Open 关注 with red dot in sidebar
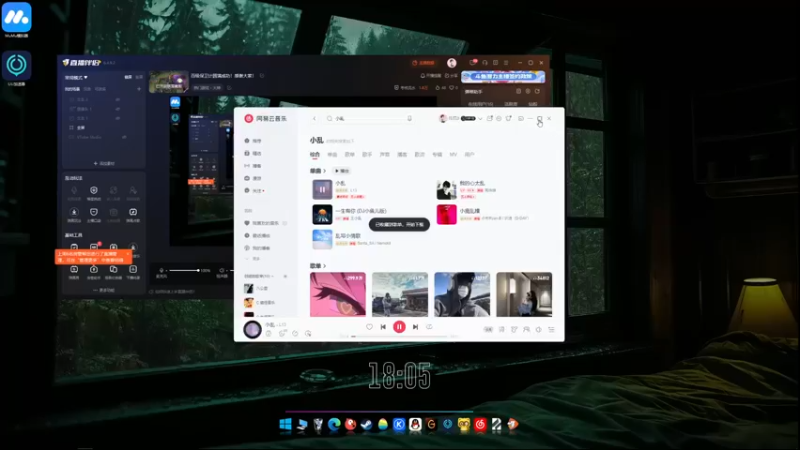Screen dimensions: 800x450 click(254, 191)
